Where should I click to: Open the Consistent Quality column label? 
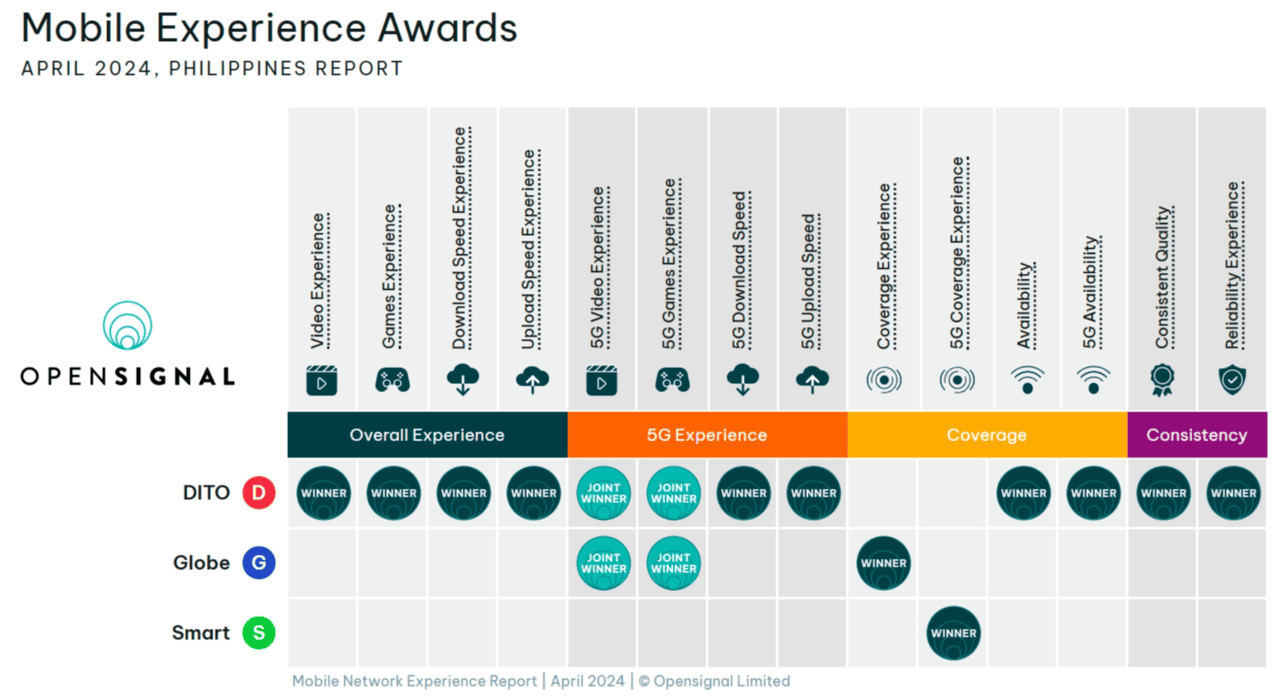pyautogui.click(x=1163, y=278)
